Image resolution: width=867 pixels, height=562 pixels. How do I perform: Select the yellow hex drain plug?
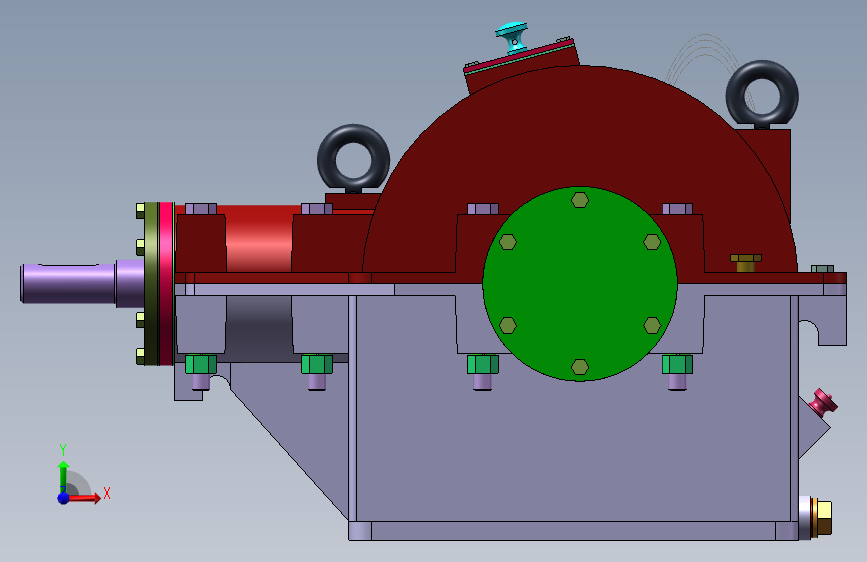[x=823, y=518]
